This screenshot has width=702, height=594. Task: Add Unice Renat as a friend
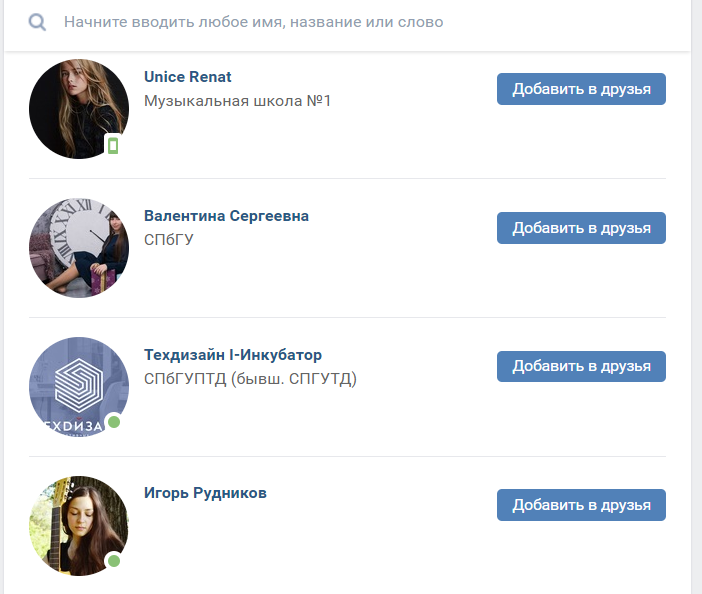click(581, 89)
